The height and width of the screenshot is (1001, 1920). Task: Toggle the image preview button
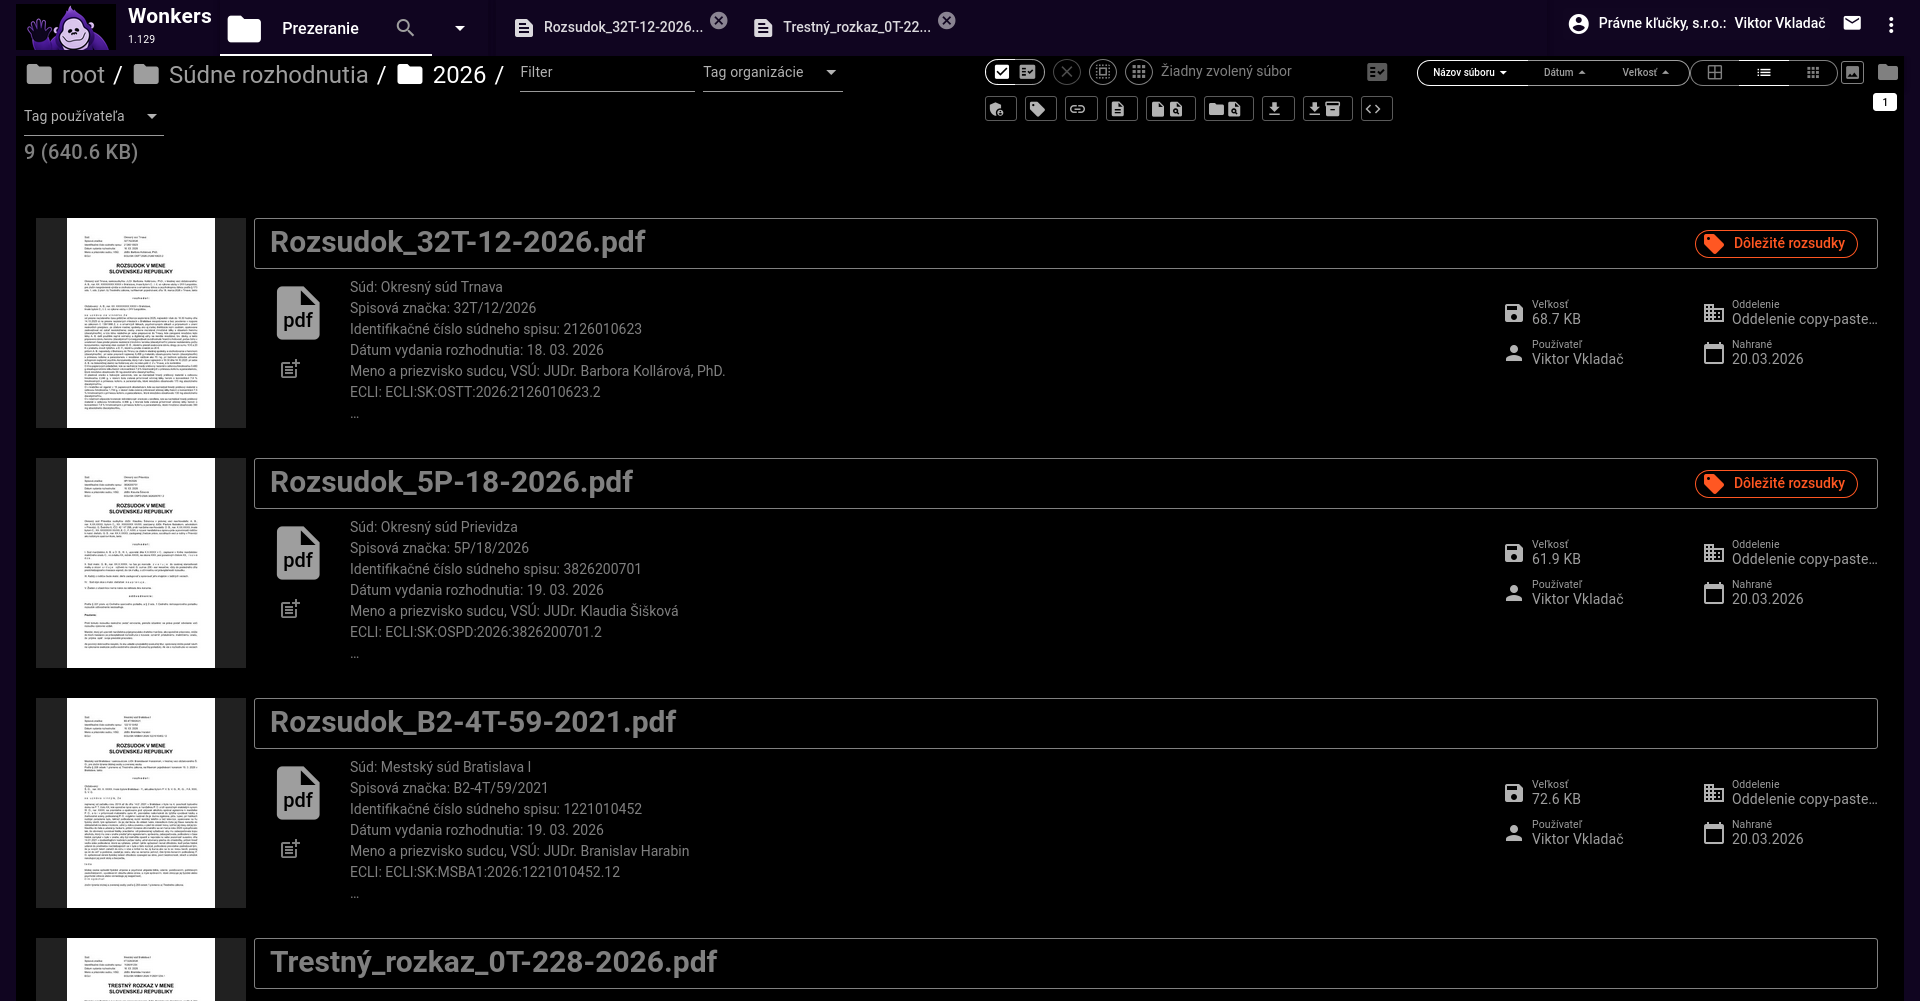pos(1853,72)
